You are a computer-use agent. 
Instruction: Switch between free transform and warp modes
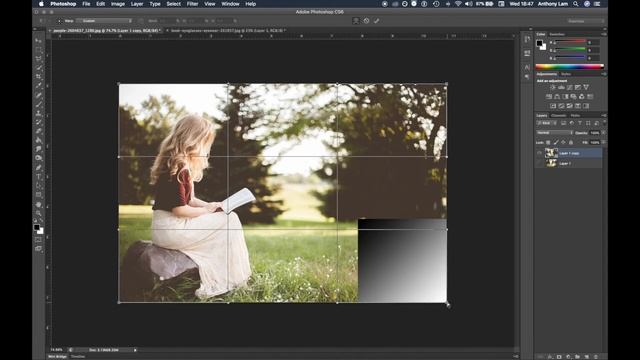tap(356, 21)
